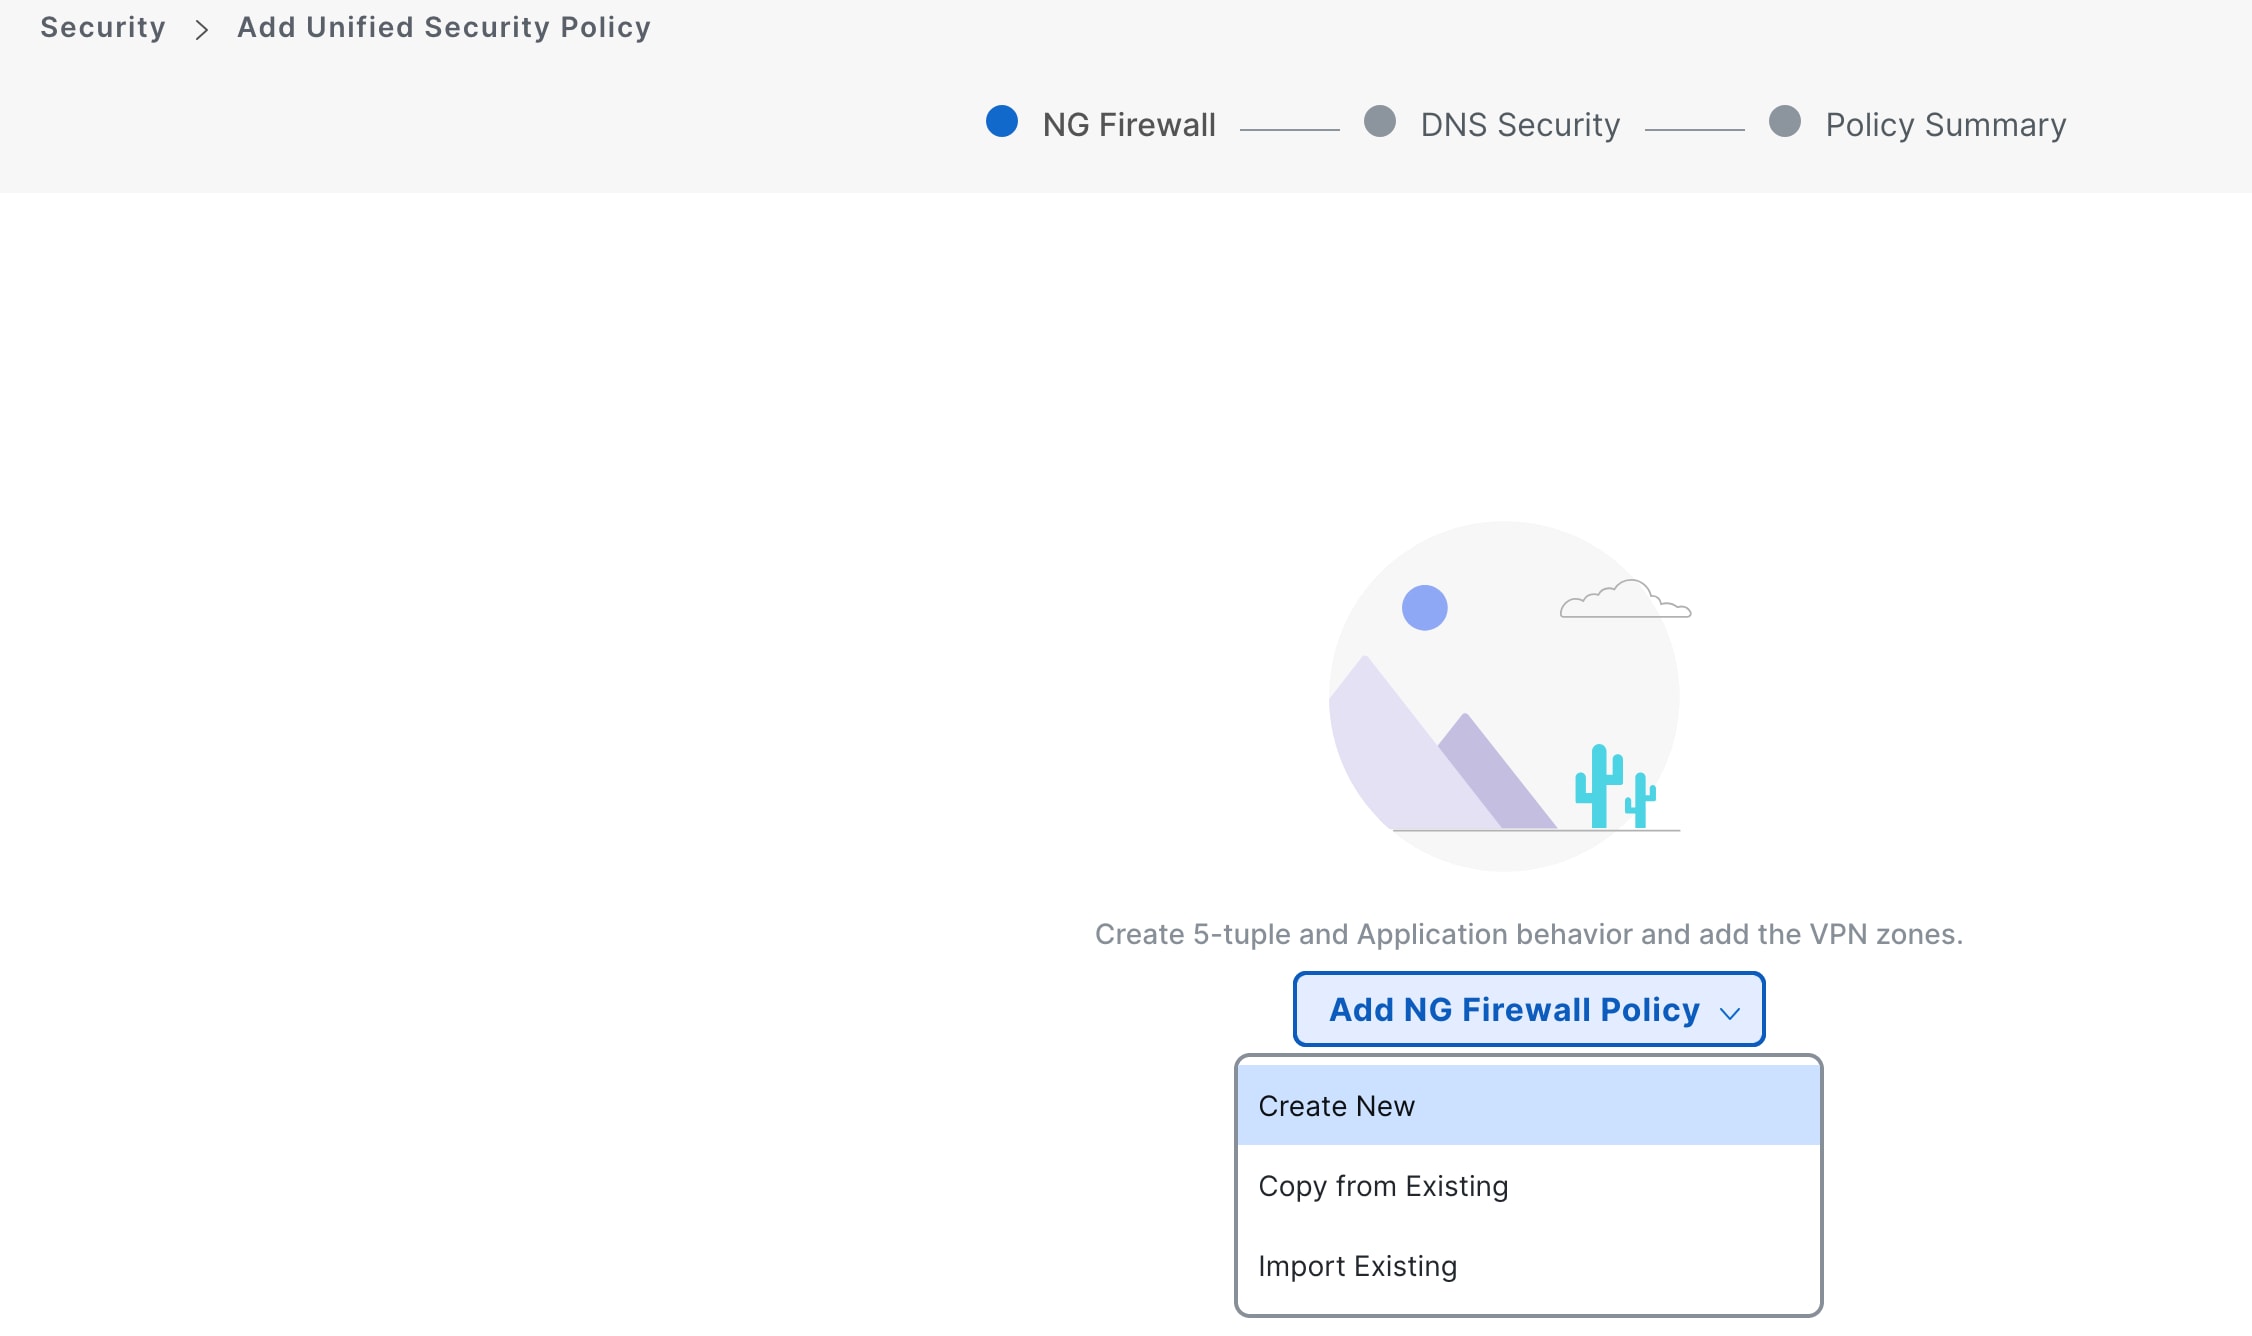Jump to the Policy Summary step label
2252x1336 pixels.
click(x=1945, y=125)
